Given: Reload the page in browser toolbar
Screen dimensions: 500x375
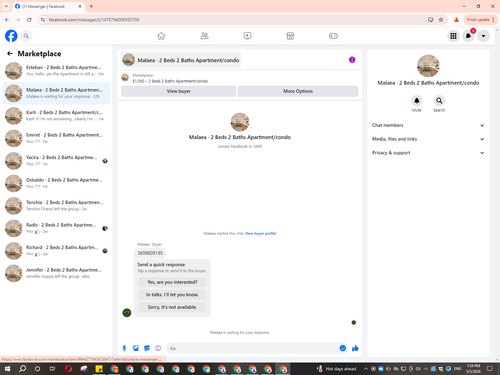Looking at the screenshot, I should pyautogui.click(x=29, y=20).
